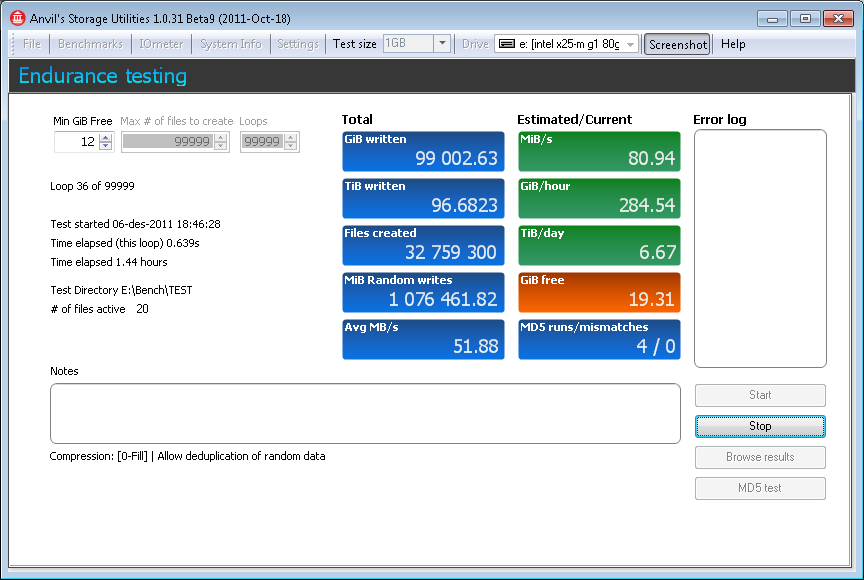Decrease the Loops value
Screen dimensions: 864x580
[x=291, y=146]
